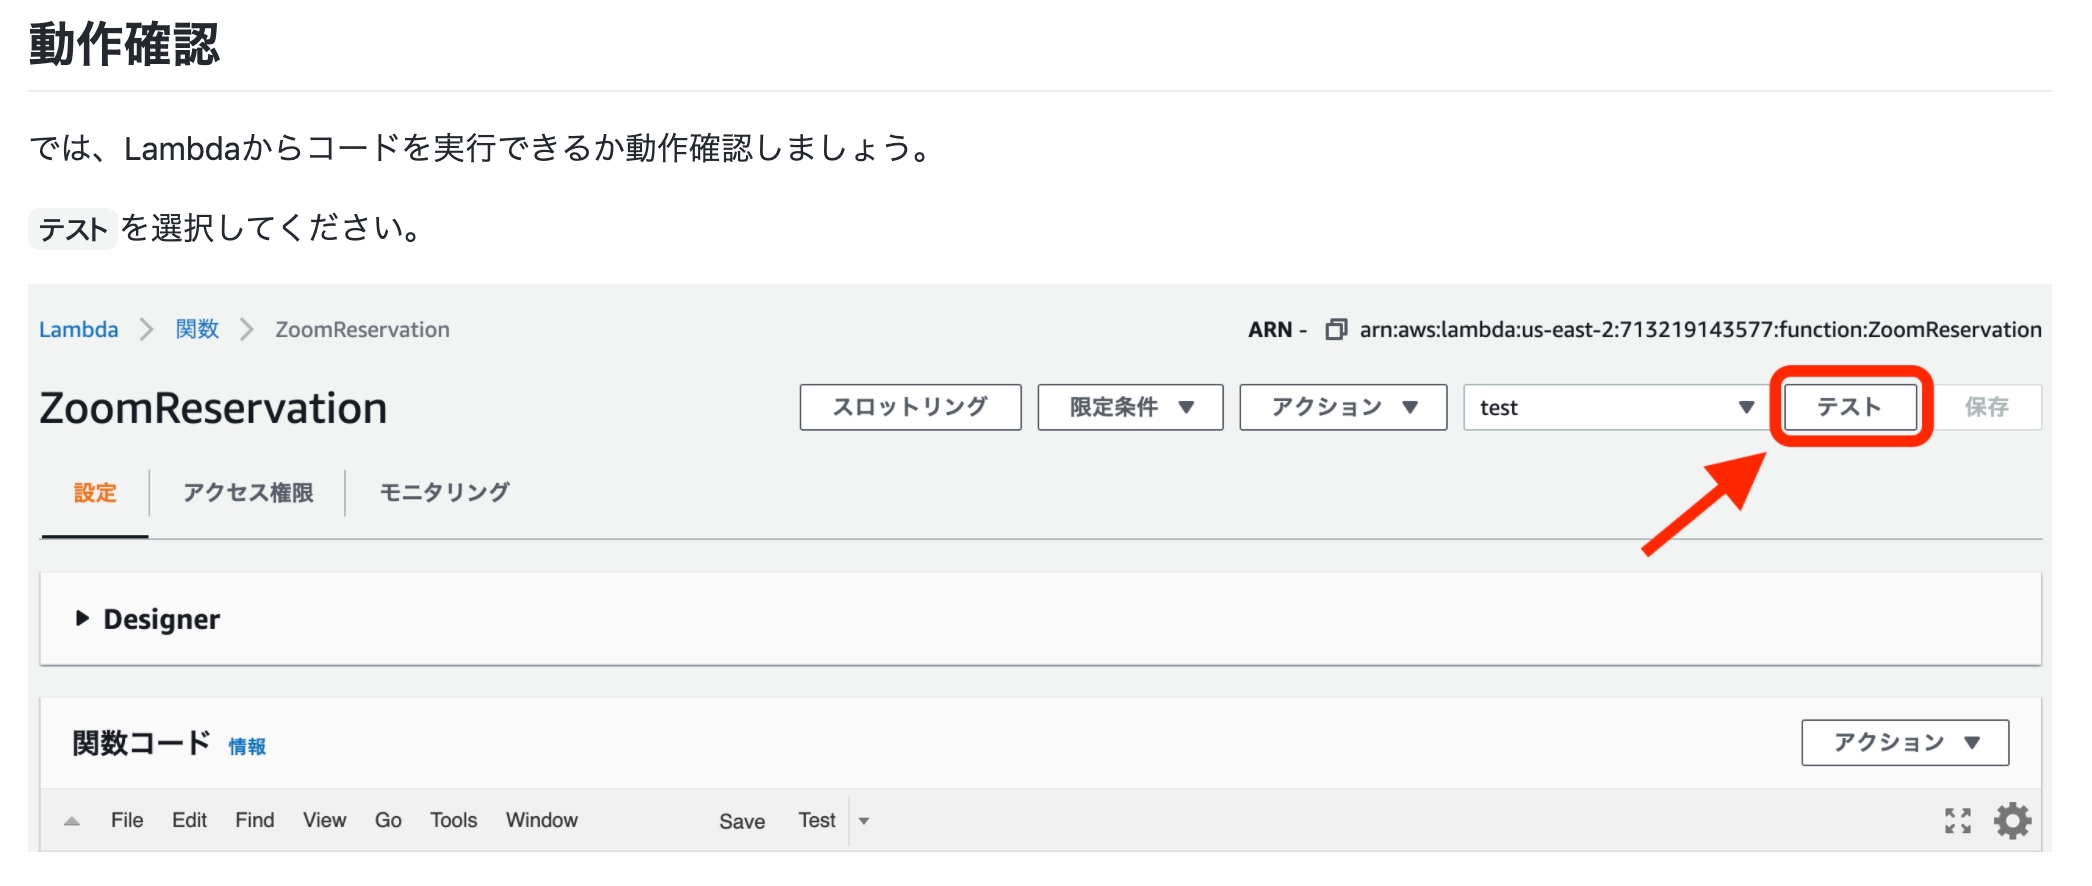Switch to the アクセス権限 tab
This screenshot has width=2092, height=886.
click(248, 493)
